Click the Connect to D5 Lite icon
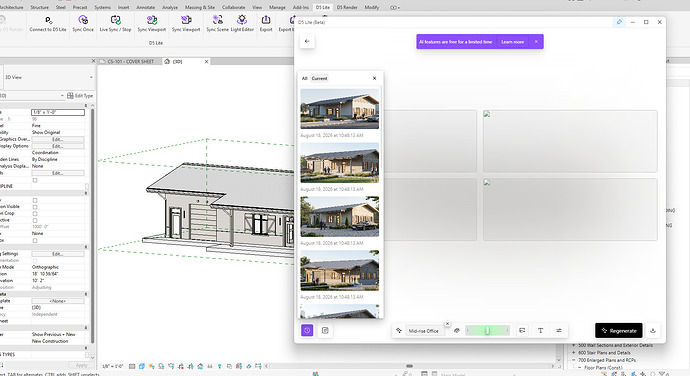690x376 pixels. (48, 20)
